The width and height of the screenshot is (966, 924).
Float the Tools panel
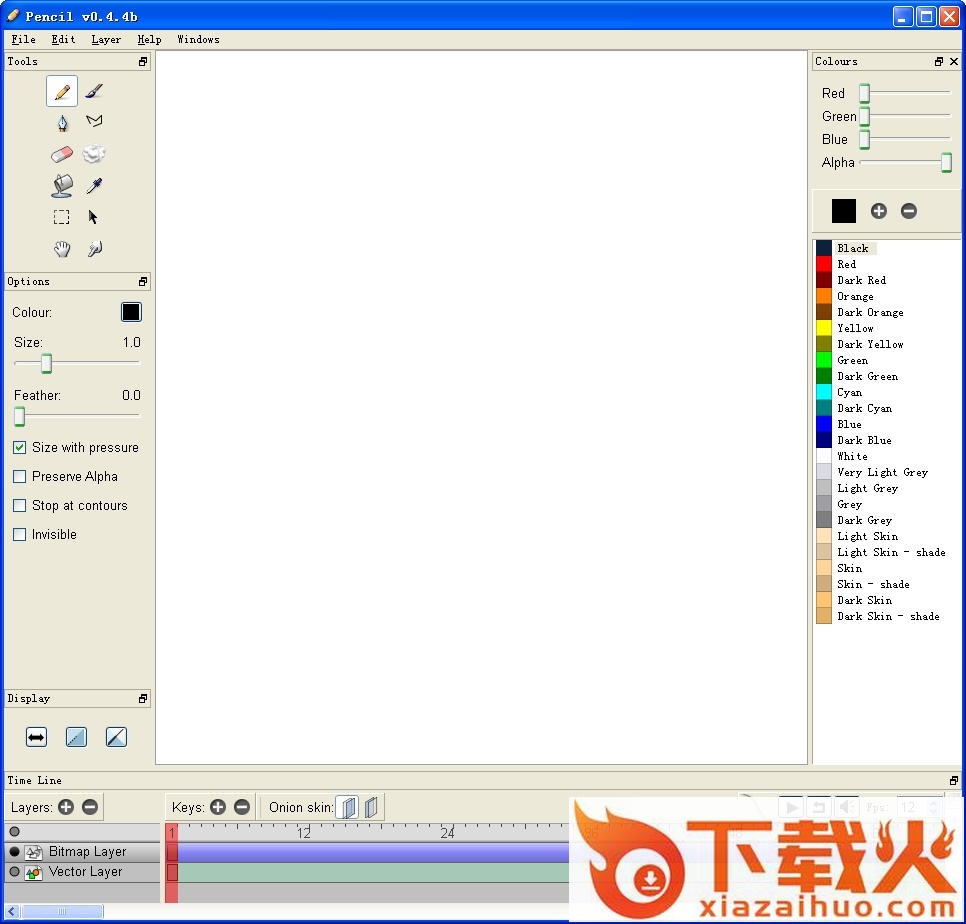143,62
